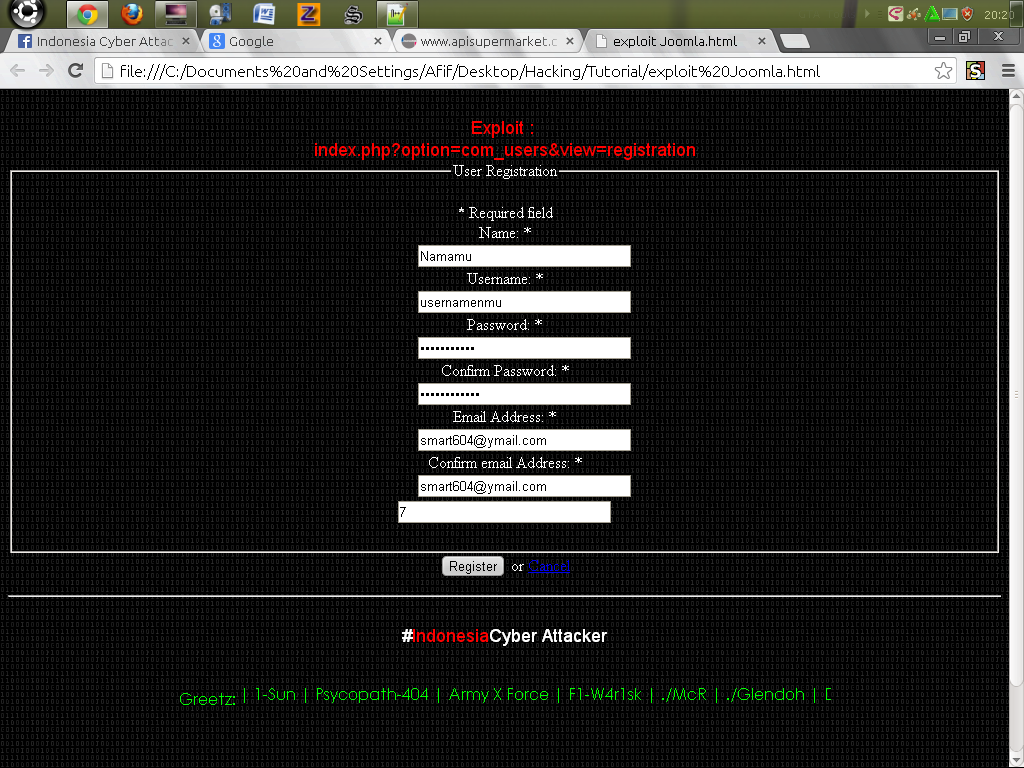Image resolution: width=1024 pixels, height=768 pixels.
Task: Click the gothic S taskbar icon
Action: click(x=353, y=14)
